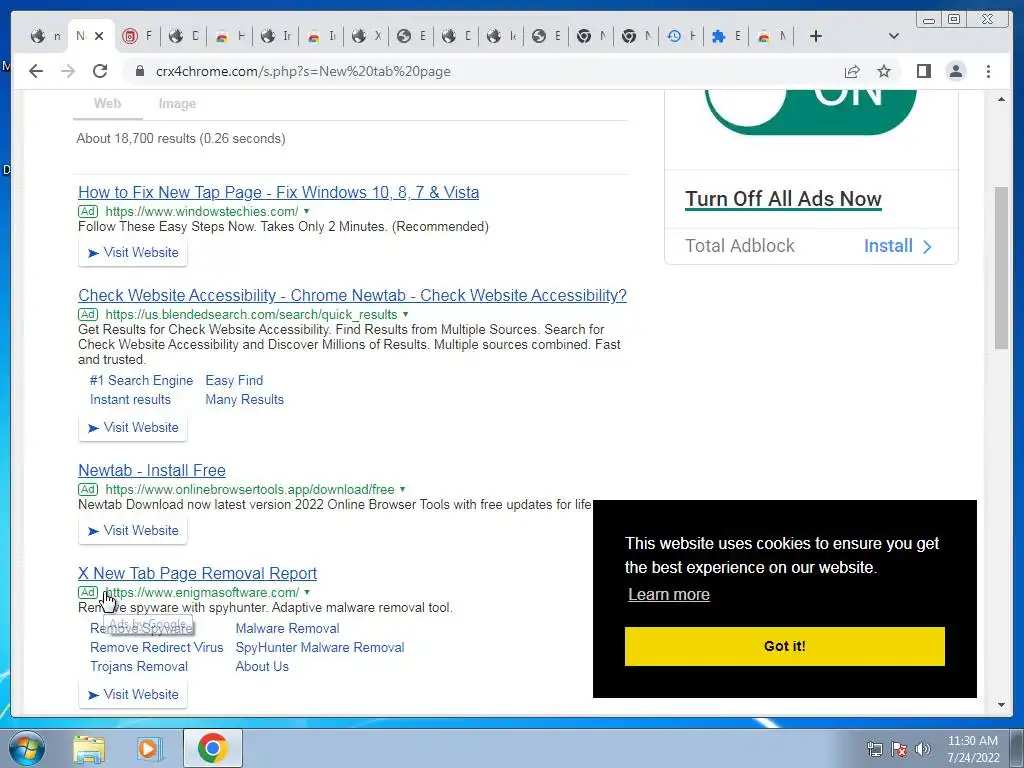
Task: Open cookie 'Learn more' link
Action: tap(669, 594)
